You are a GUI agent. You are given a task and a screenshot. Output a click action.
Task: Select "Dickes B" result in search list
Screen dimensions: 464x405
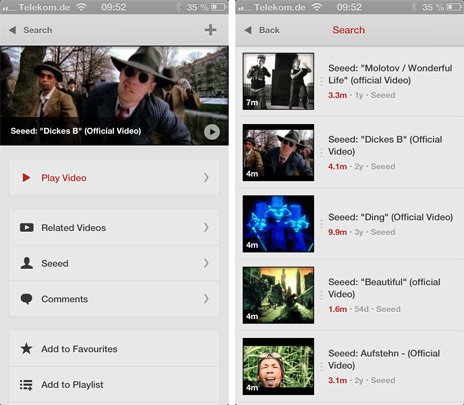[x=350, y=152]
